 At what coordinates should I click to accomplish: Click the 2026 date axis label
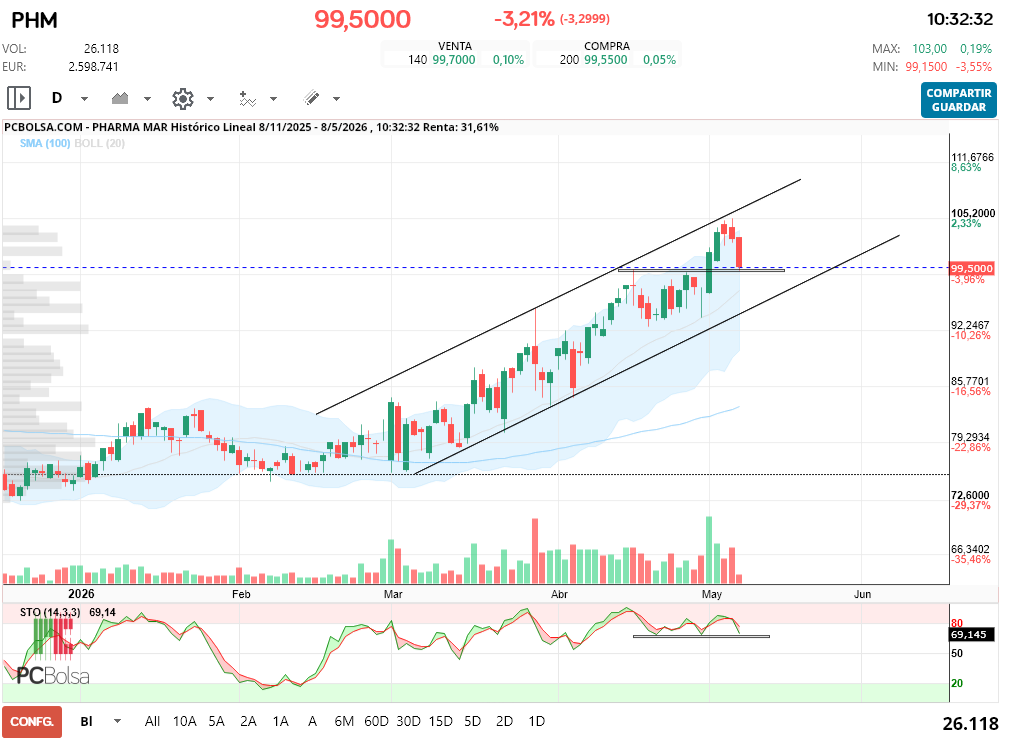[81, 594]
